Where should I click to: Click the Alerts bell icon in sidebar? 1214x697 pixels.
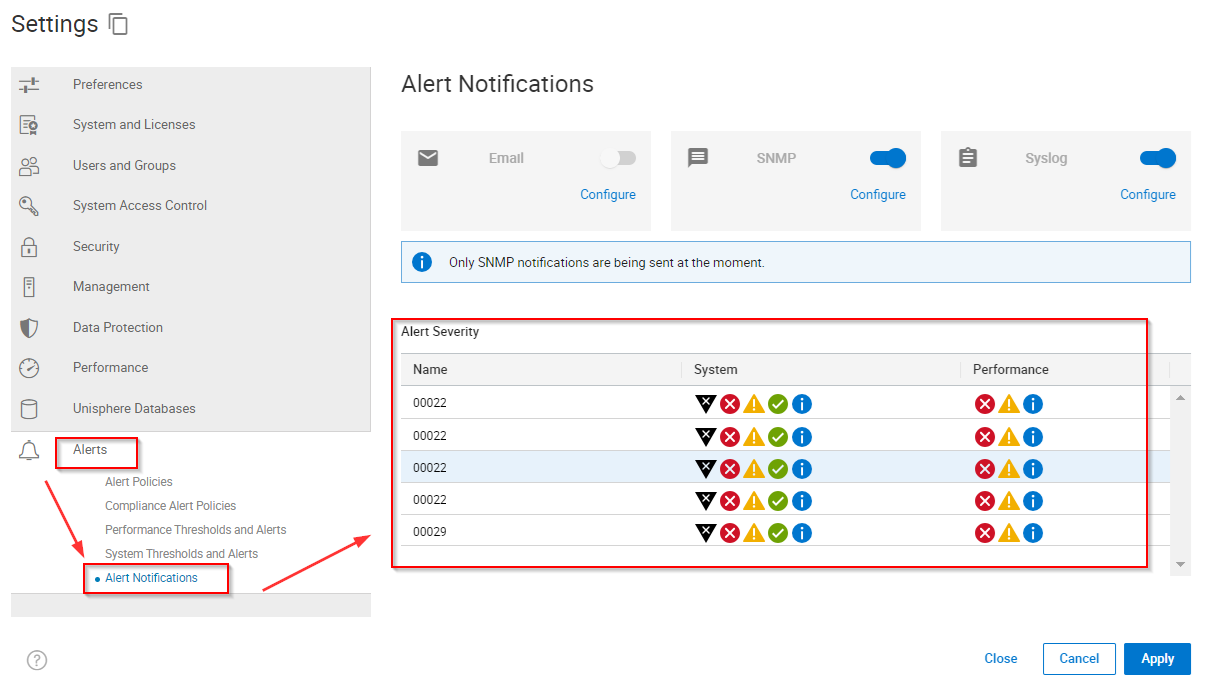click(31, 452)
